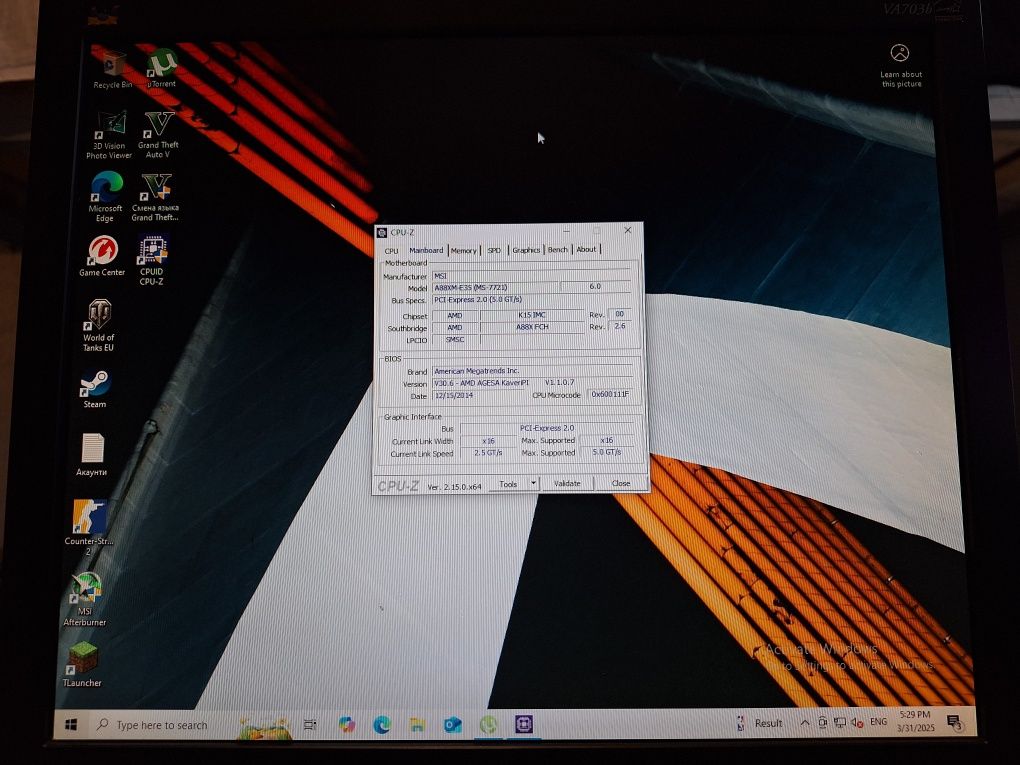Screen dimensions: 1020x765
Task: Select the Microsoft Edge desktop icon
Action: [105, 196]
